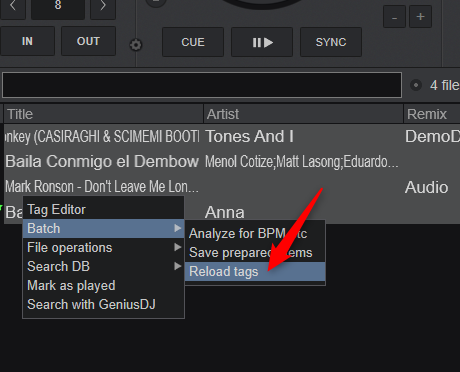This screenshot has height=372, width=460.
Task: Sort by Artist column header
Action: [303, 114]
